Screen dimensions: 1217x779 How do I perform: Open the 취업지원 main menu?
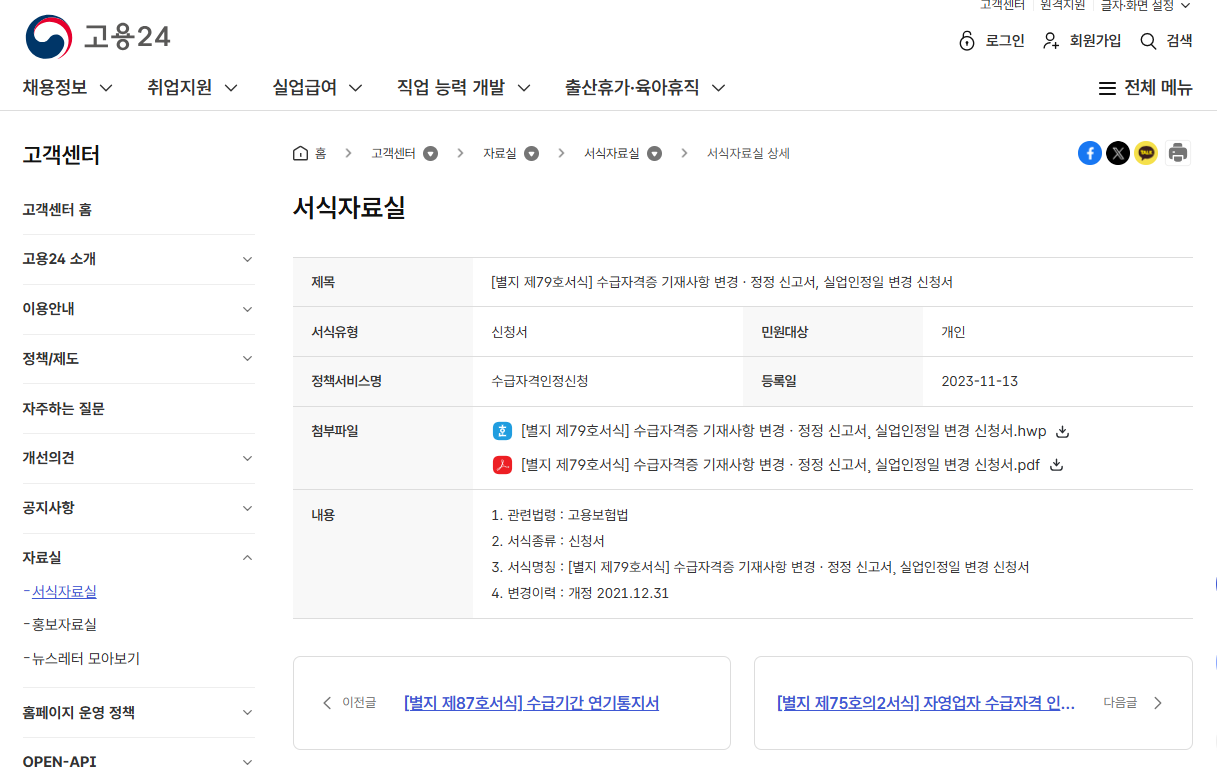192,87
